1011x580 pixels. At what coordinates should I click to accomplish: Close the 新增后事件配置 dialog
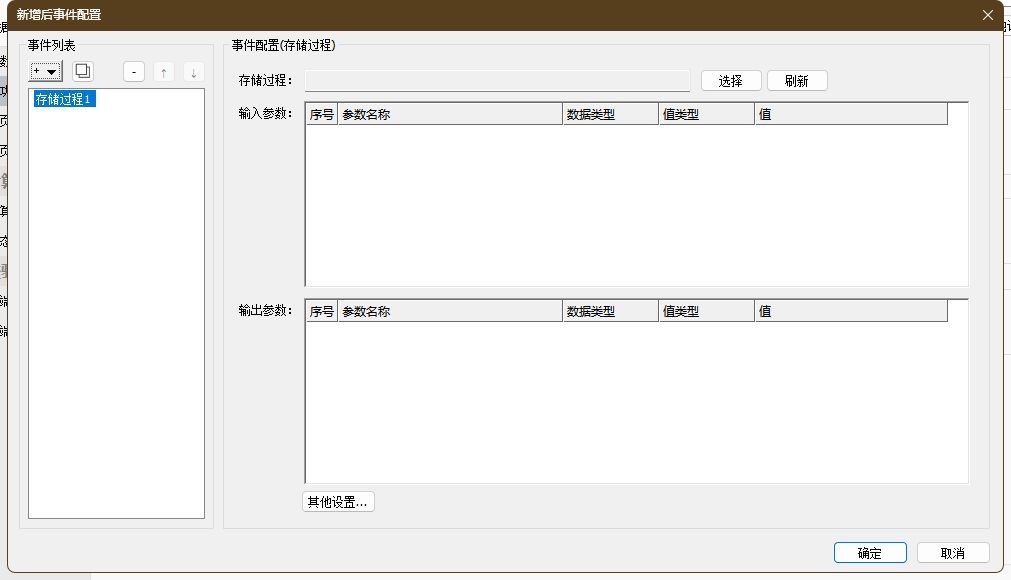point(988,15)
